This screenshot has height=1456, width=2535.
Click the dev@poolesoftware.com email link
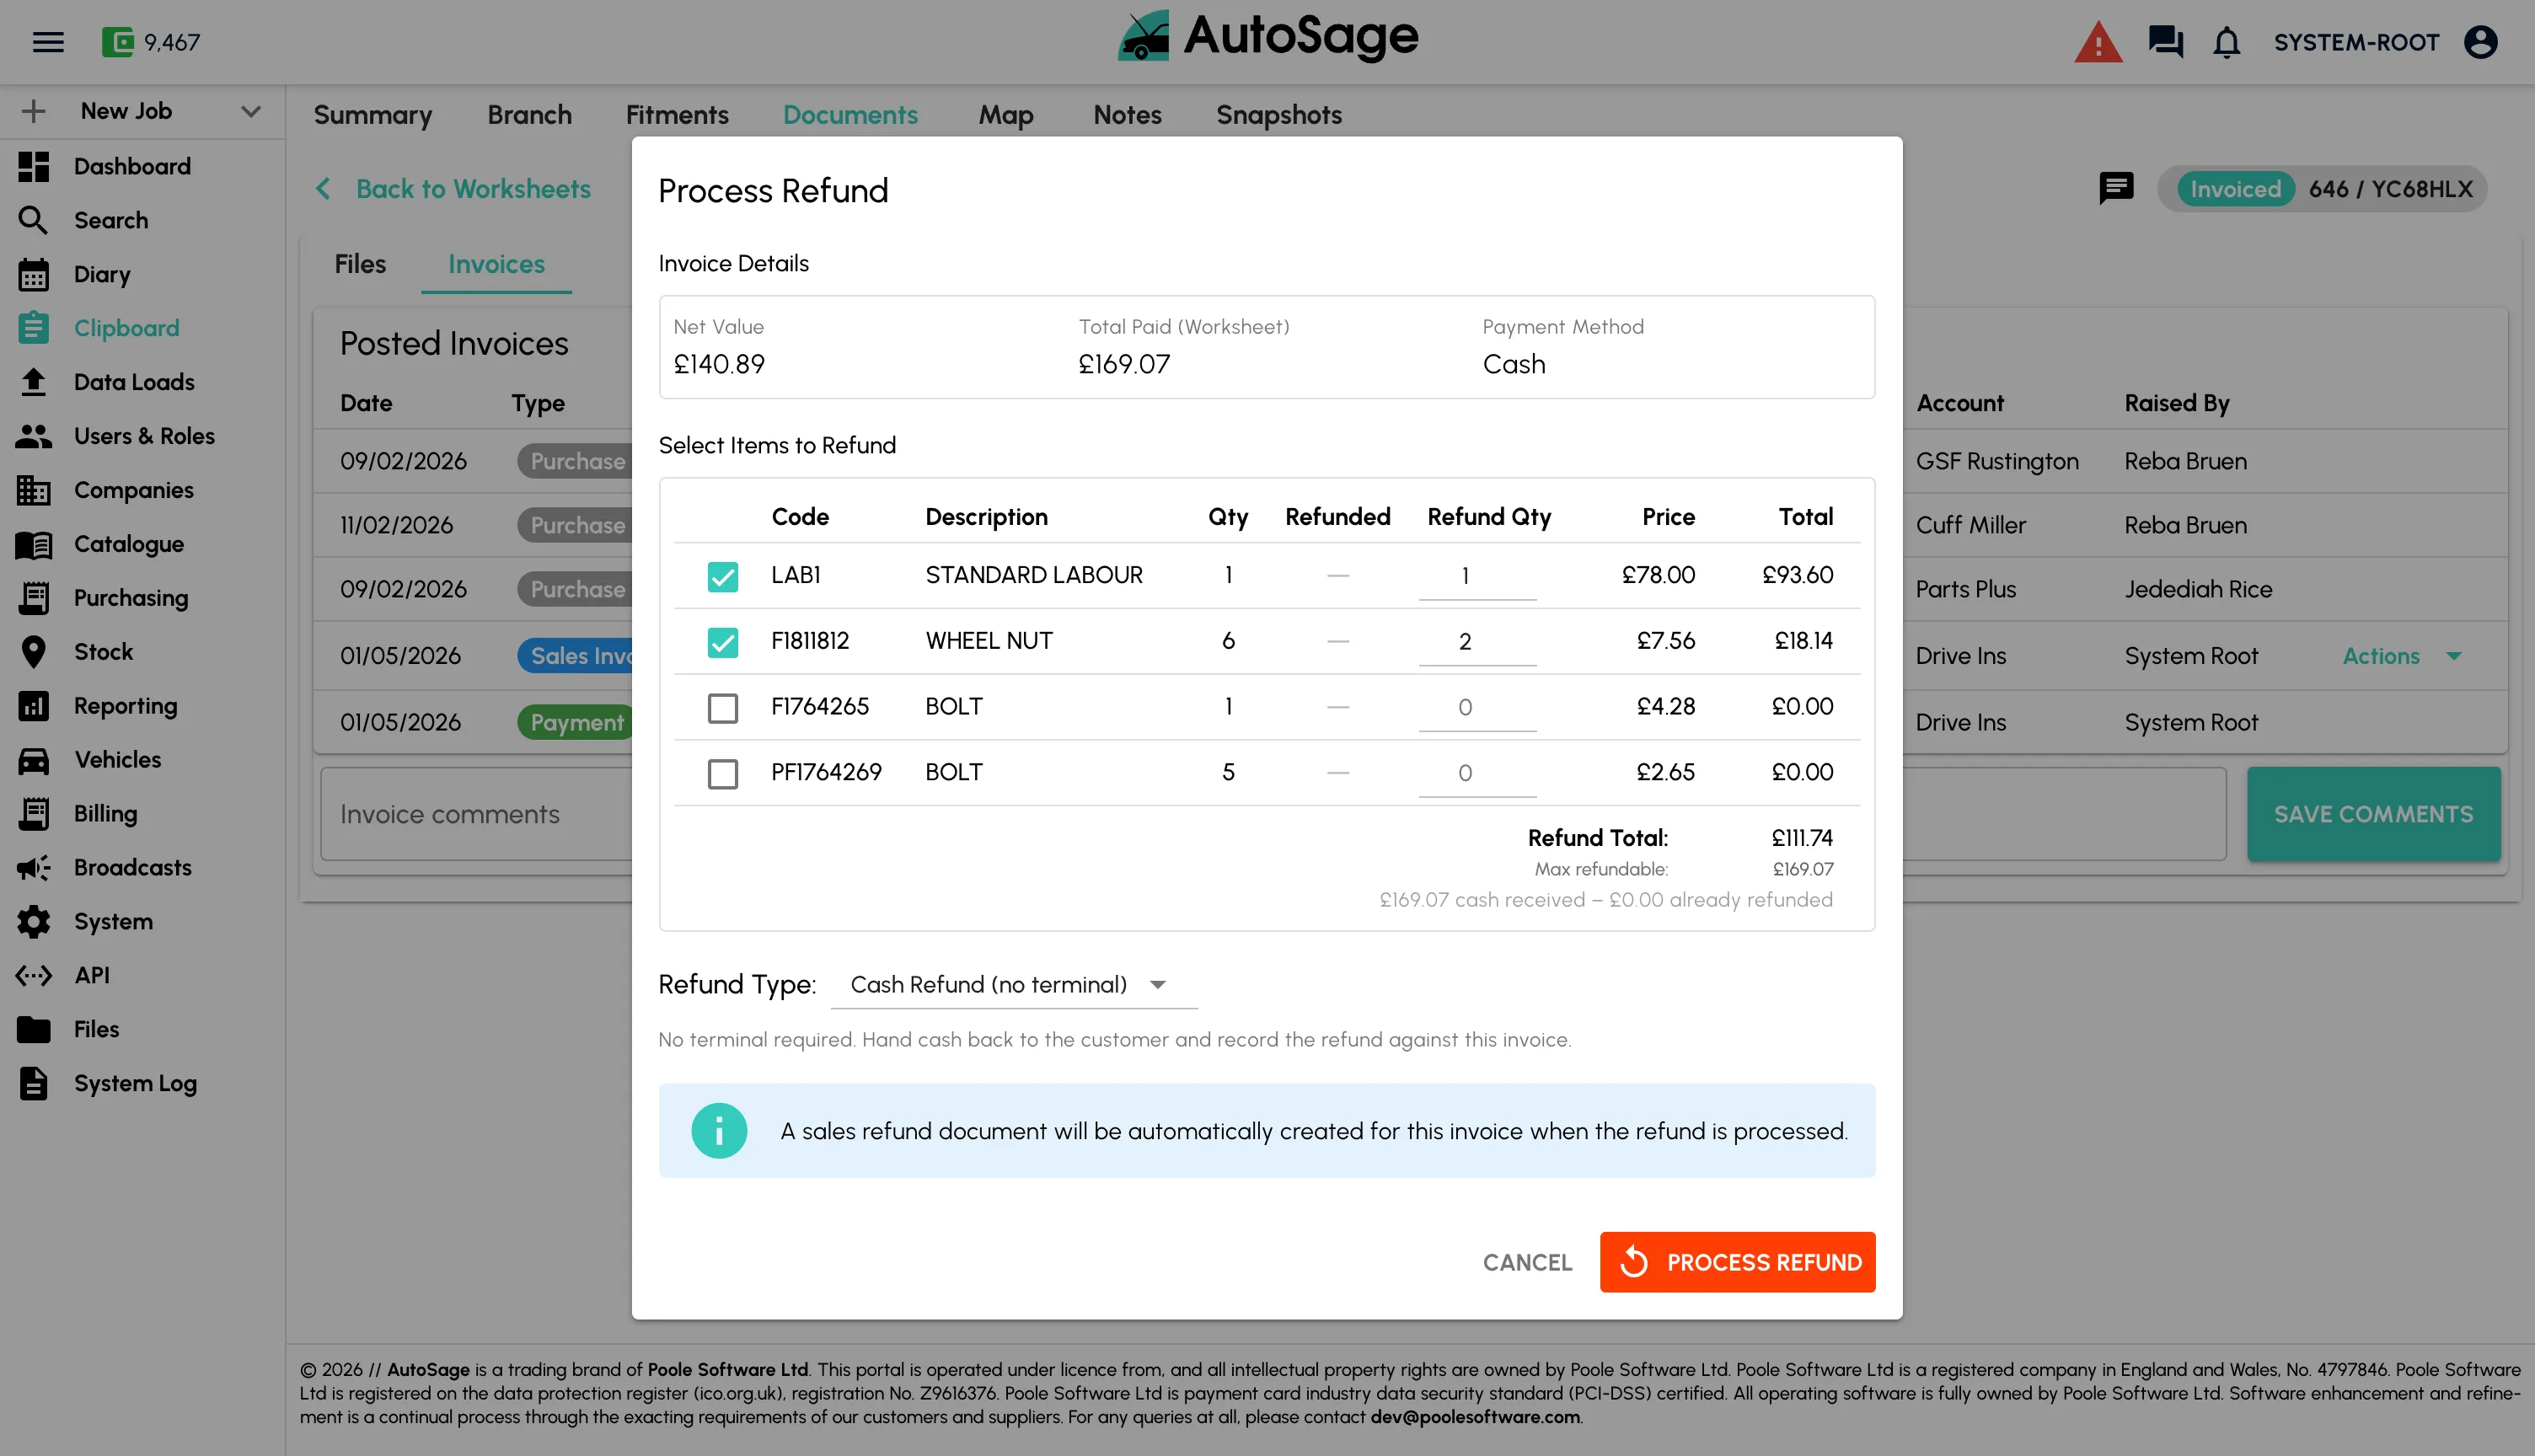(x=1475, y=1417)
